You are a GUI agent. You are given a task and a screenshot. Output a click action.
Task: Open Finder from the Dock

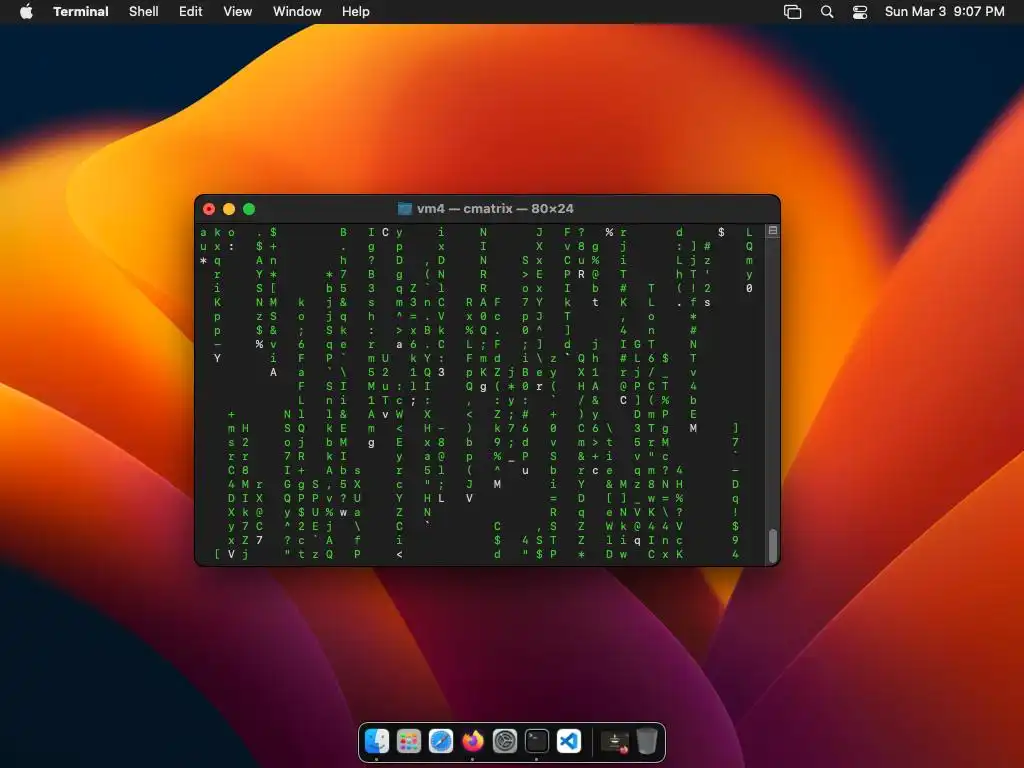(377, 741)
